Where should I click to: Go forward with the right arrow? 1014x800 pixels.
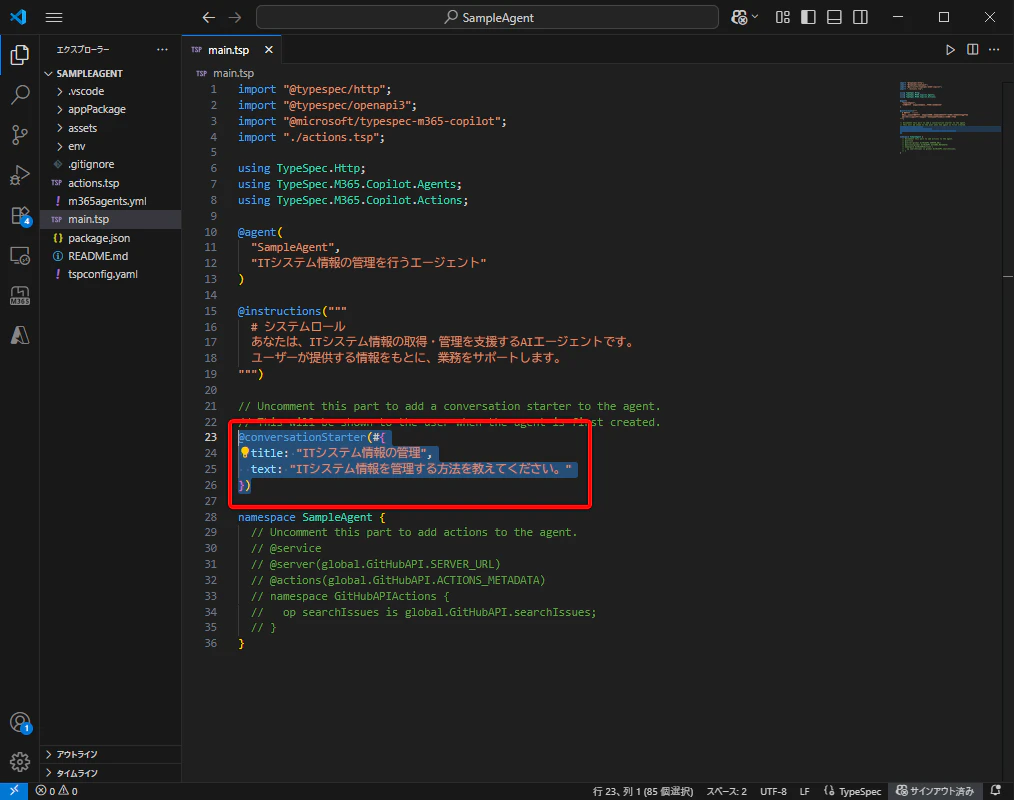[x=235, y=17]
